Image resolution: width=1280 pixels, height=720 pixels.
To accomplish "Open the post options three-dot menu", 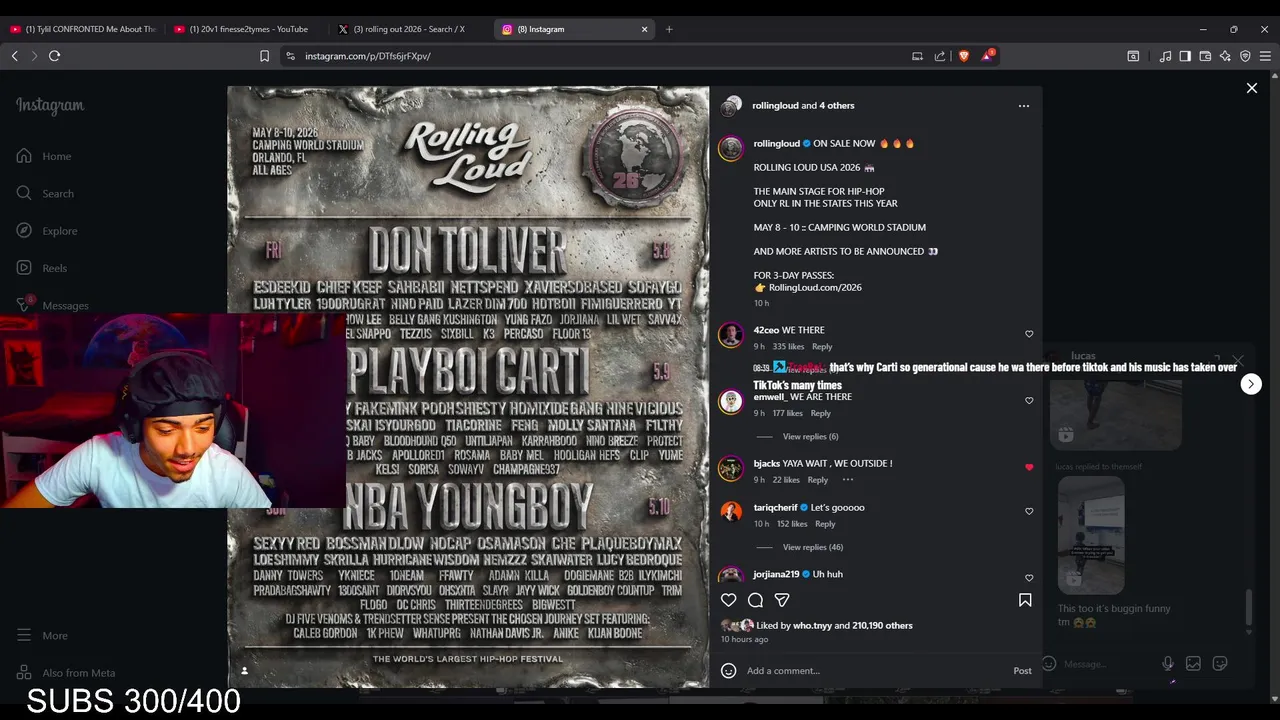I will pyautogui.click(x=1023, y=106).
